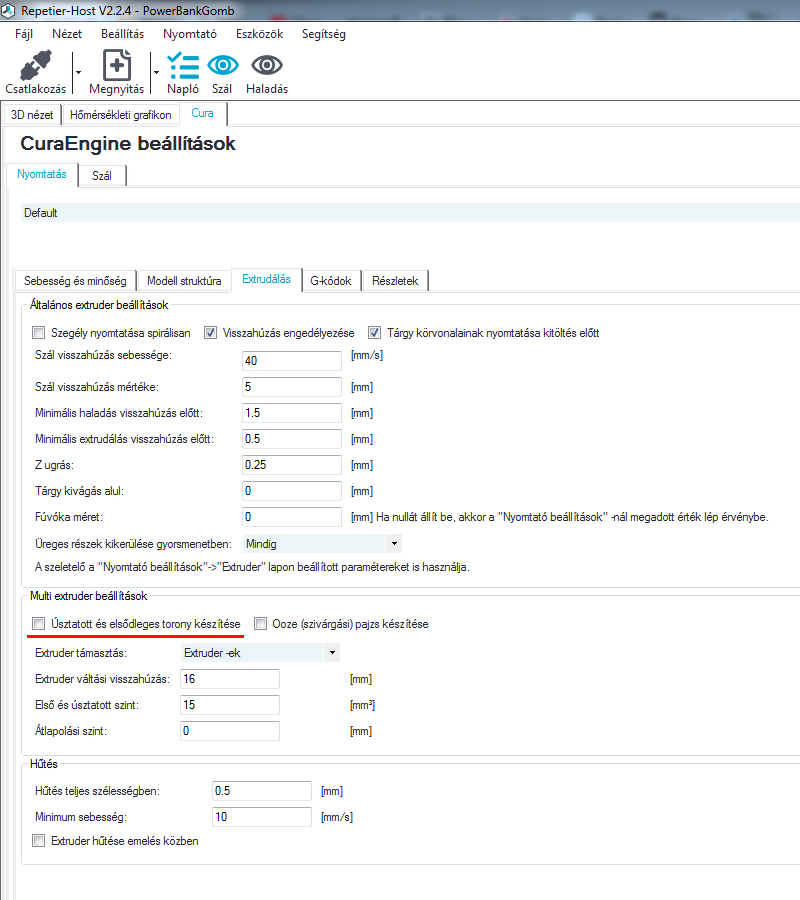Open the Nézet menu
The height and width of the screenshot is (900, 800).
(67, 34)
